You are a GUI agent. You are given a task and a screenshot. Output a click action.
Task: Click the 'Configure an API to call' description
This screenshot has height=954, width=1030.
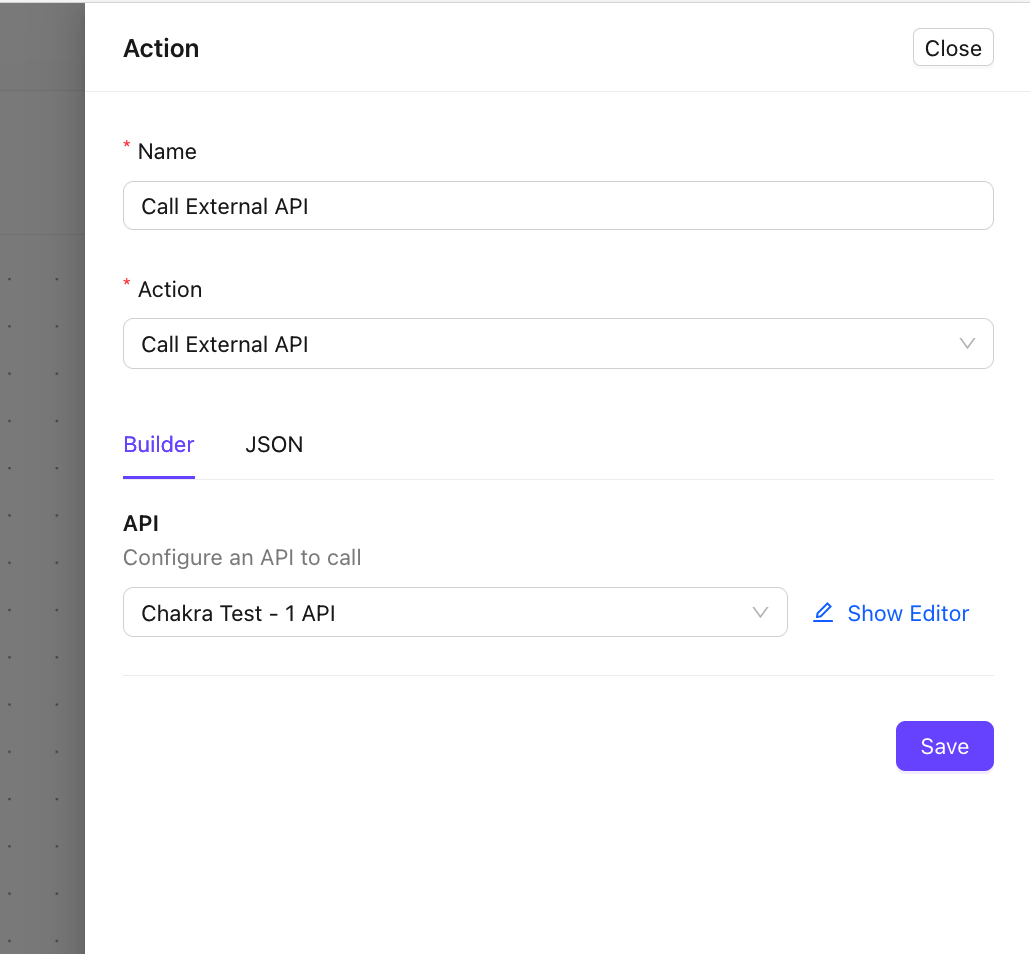pyautogui.click(x=242, y=558)
